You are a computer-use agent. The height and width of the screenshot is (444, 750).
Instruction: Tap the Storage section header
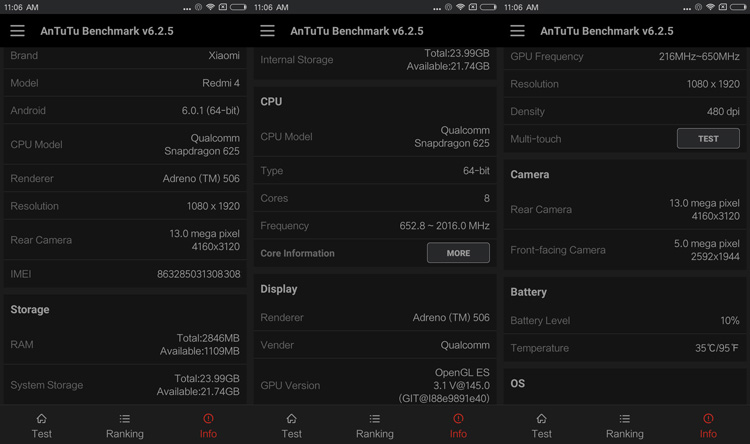pyautogui.click(x=30, y=310)
